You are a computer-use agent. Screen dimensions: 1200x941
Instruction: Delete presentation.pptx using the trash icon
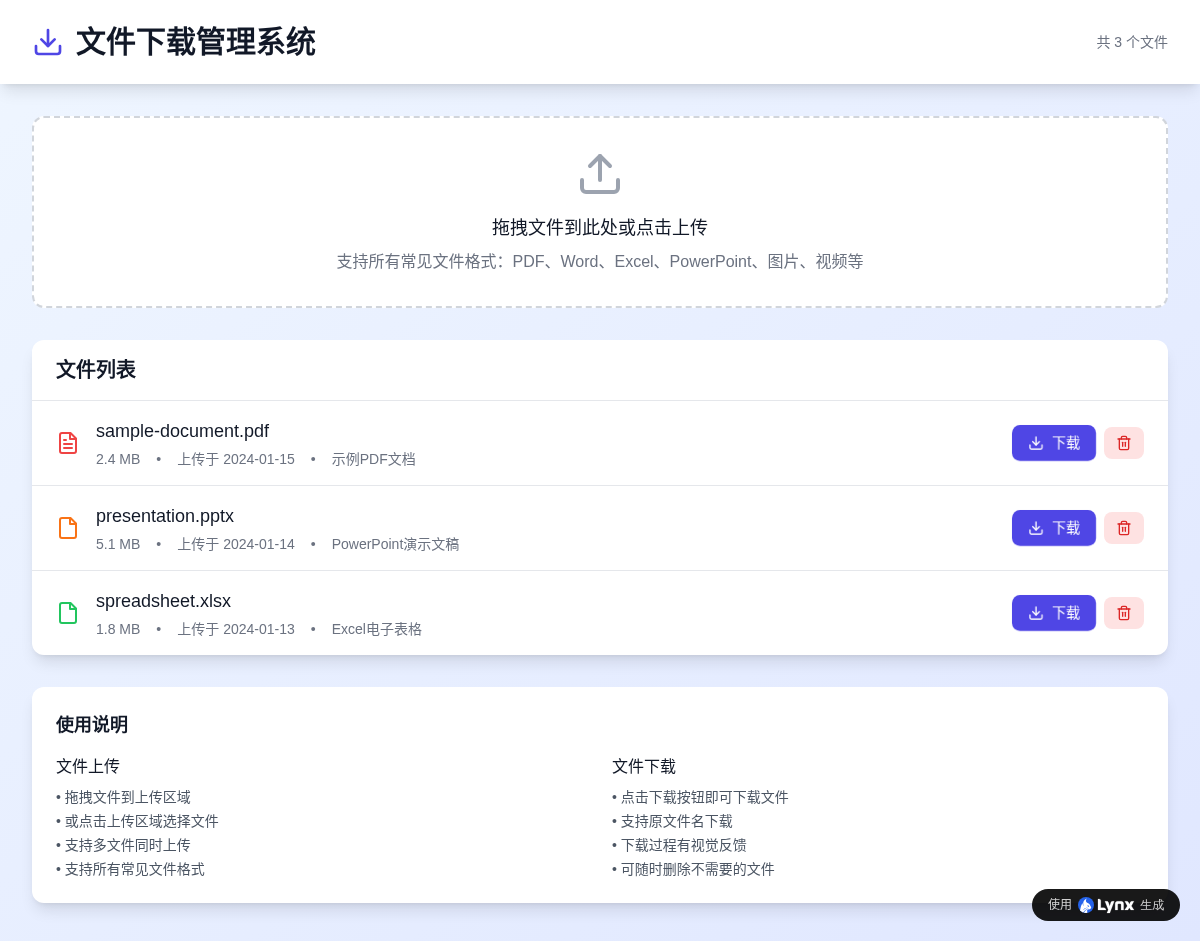[1123, 528]
